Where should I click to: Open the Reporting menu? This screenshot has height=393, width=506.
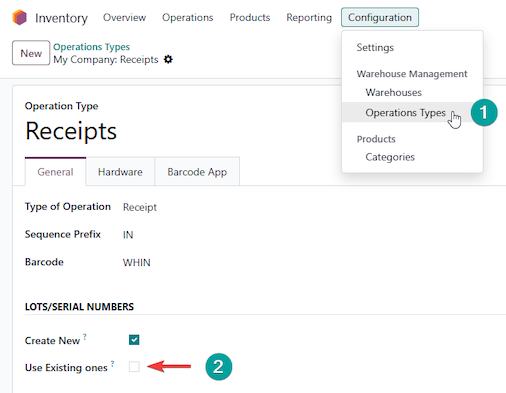[309, 17]
